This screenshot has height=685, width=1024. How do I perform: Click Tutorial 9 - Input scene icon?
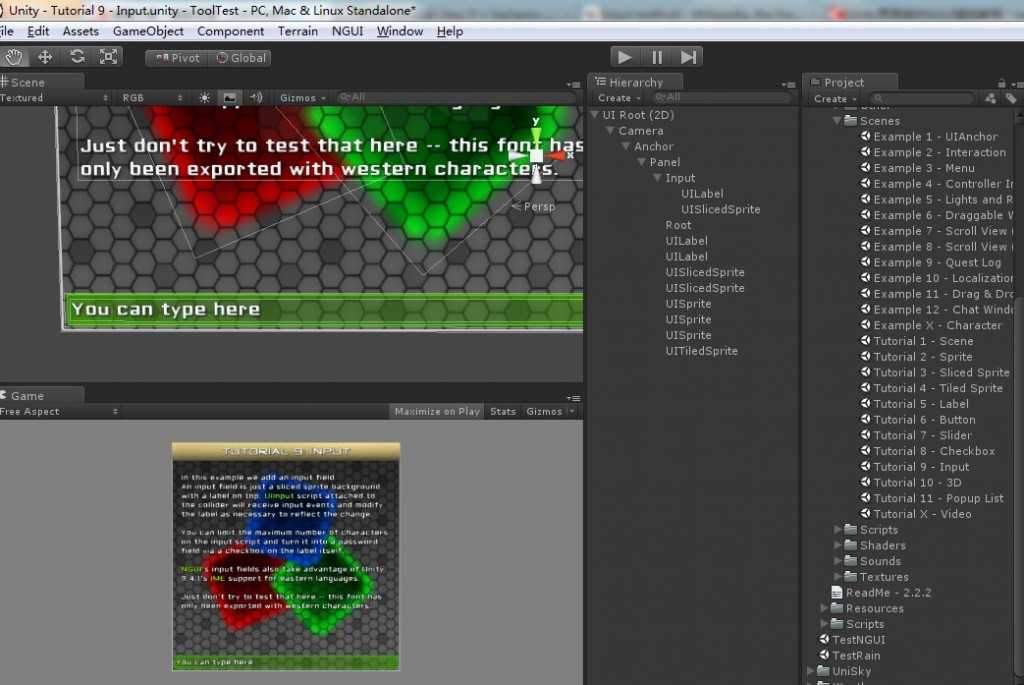[865, 466]
